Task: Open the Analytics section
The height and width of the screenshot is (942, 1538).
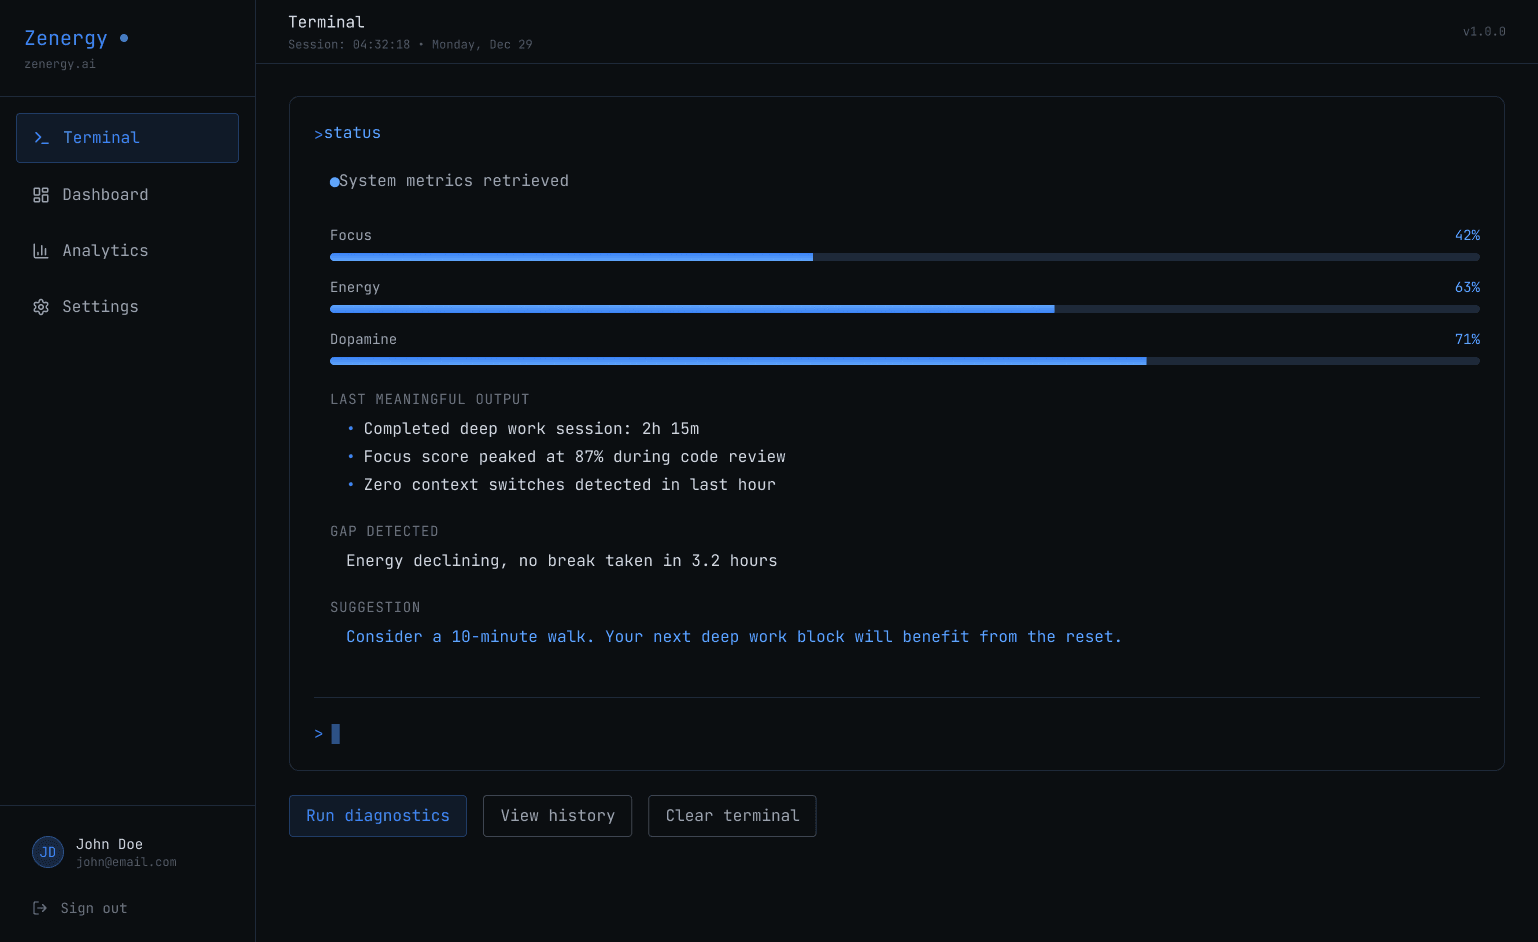Action: [105, 250]
